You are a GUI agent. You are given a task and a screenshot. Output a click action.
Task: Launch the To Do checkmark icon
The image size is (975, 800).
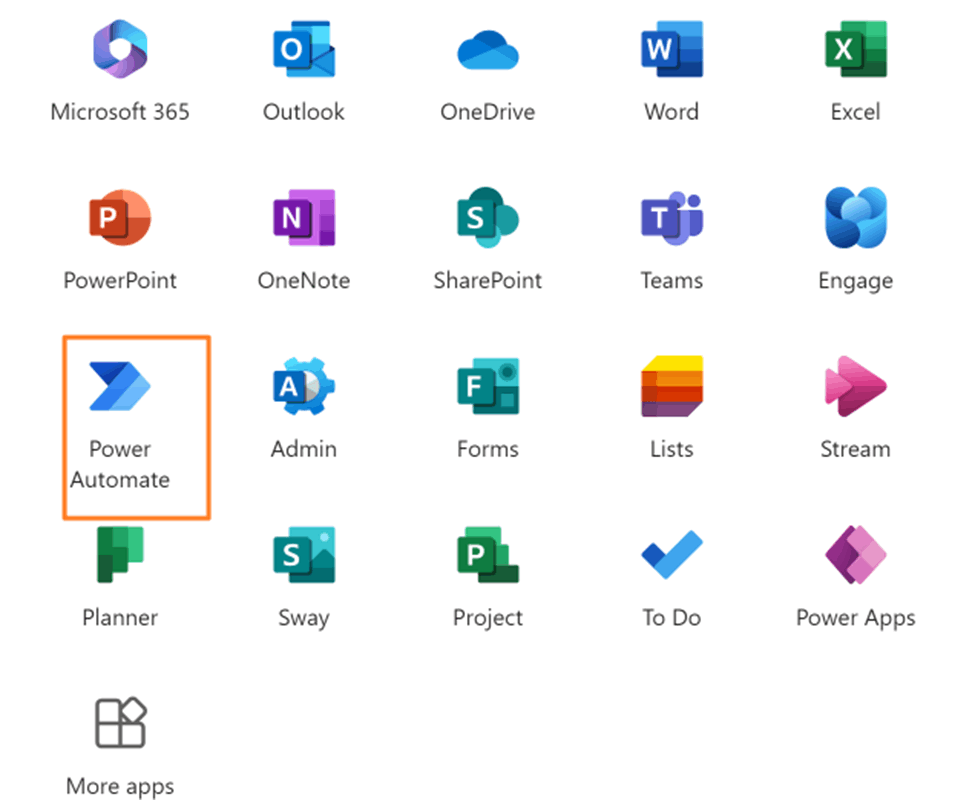pyautogui.click(x=672, y=554)
